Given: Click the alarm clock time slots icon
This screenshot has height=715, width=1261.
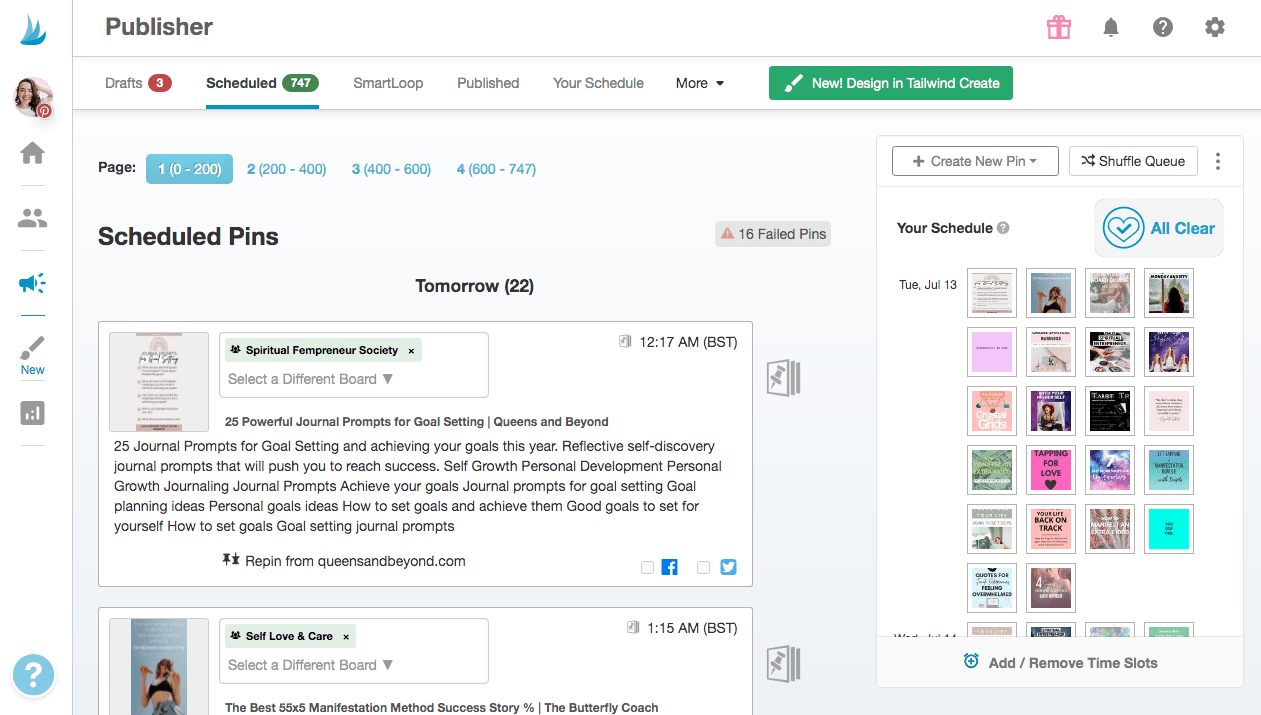Looking at the screenshot, I should 971,661.
